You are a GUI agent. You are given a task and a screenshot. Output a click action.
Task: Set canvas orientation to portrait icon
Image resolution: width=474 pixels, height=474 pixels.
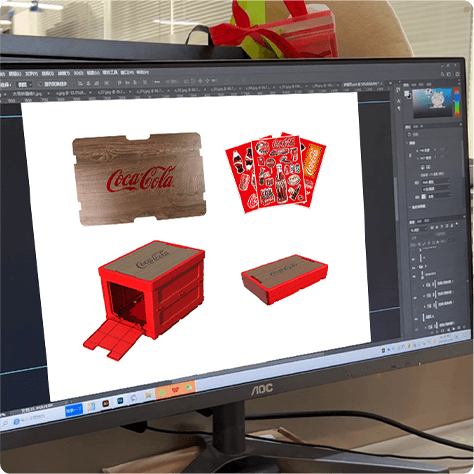coord(422,167)
